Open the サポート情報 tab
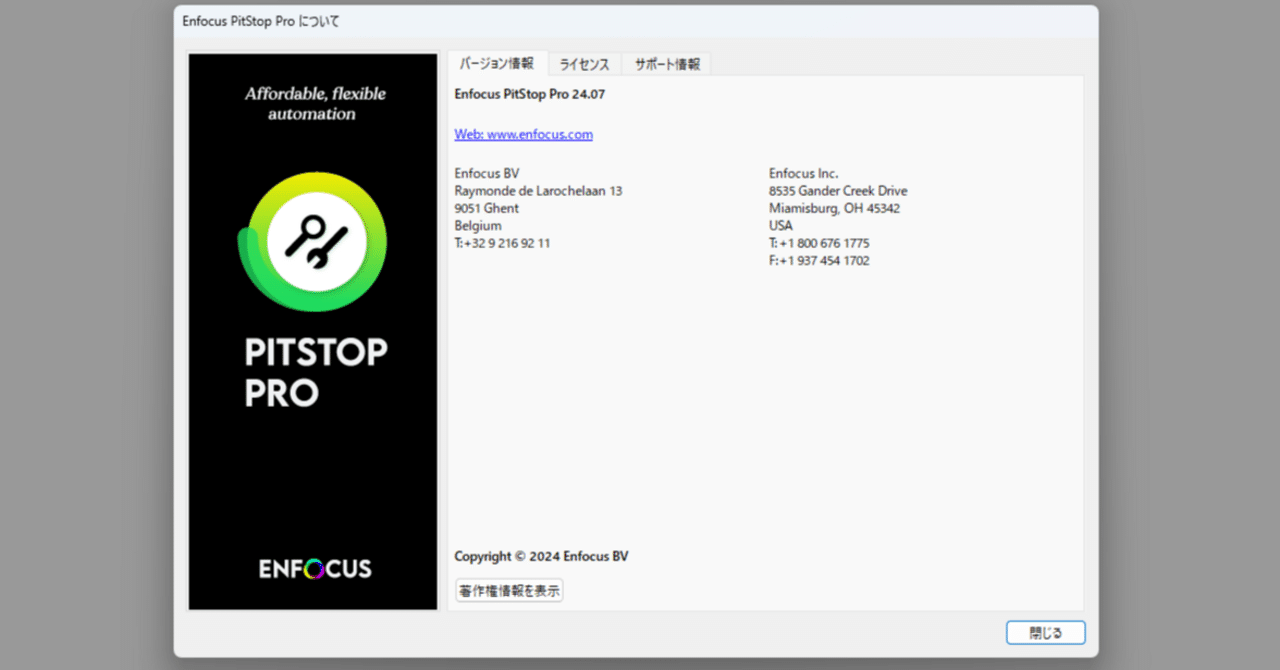 (665, 63)
